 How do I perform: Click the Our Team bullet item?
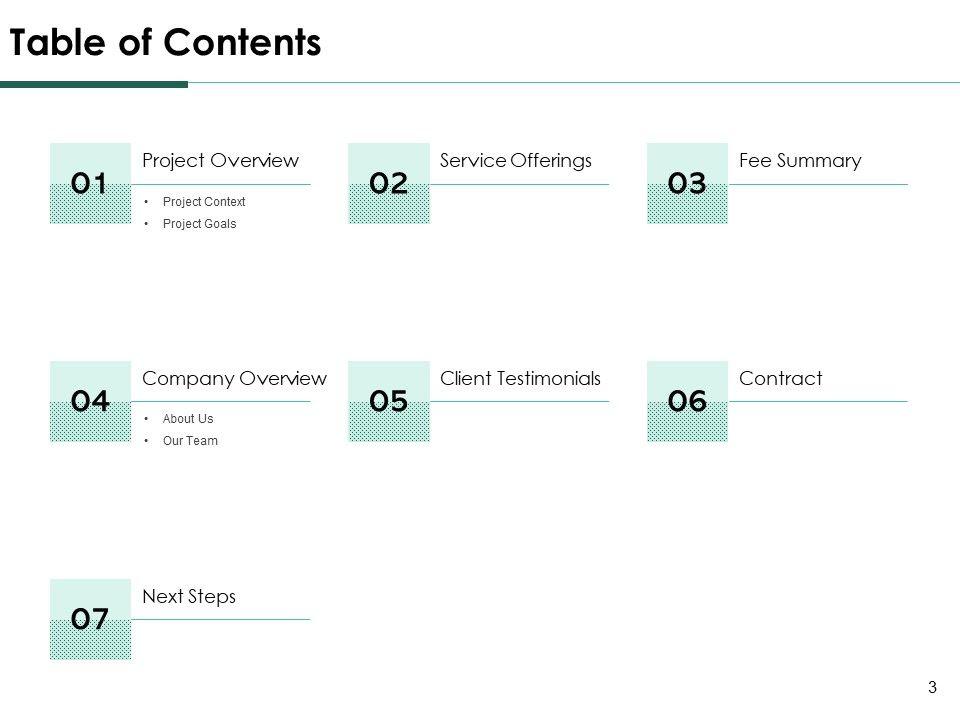click(189, 441)
